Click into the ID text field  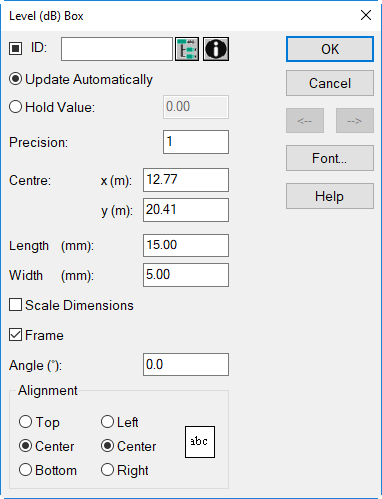pos(117,49)
